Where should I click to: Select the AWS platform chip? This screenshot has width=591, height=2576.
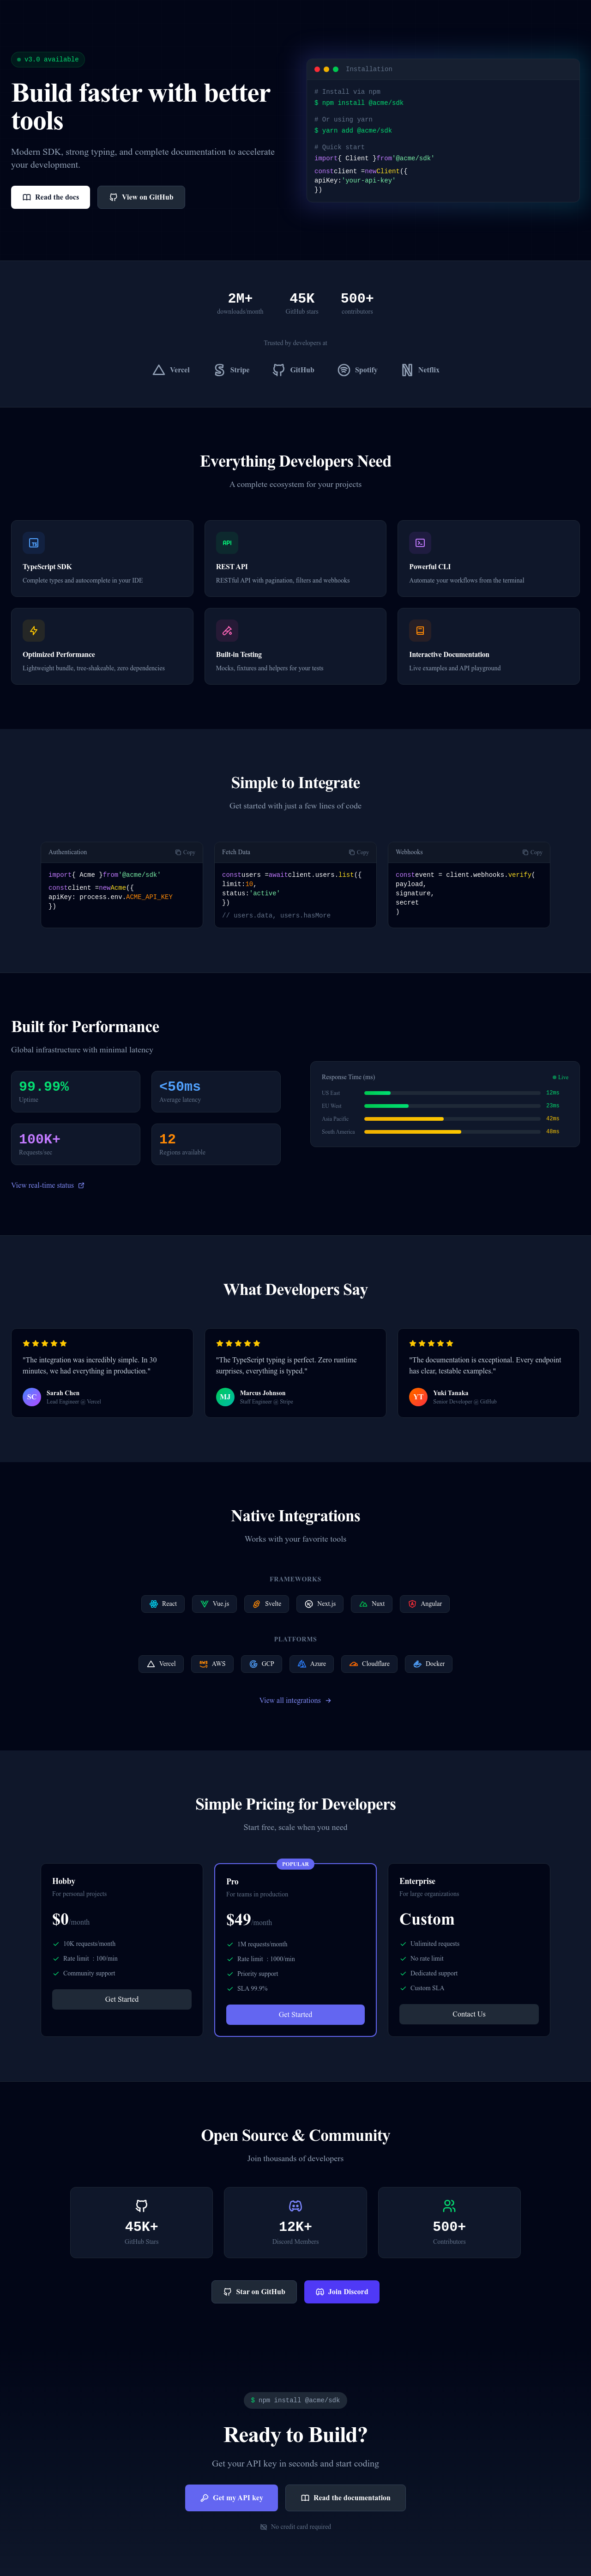pyautogui.click(x=212, y=1663)
